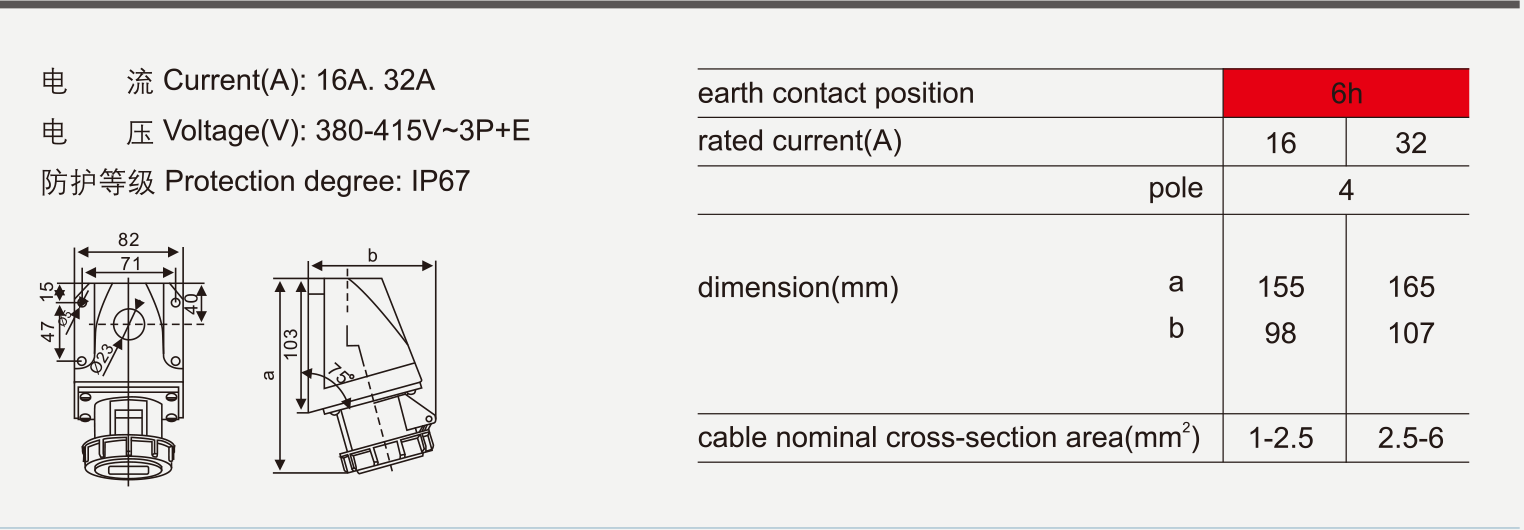The width and height of the screenshot is (1524, 530).
Task: Click the red 6h cell
Action: [x=1346, y=94]
